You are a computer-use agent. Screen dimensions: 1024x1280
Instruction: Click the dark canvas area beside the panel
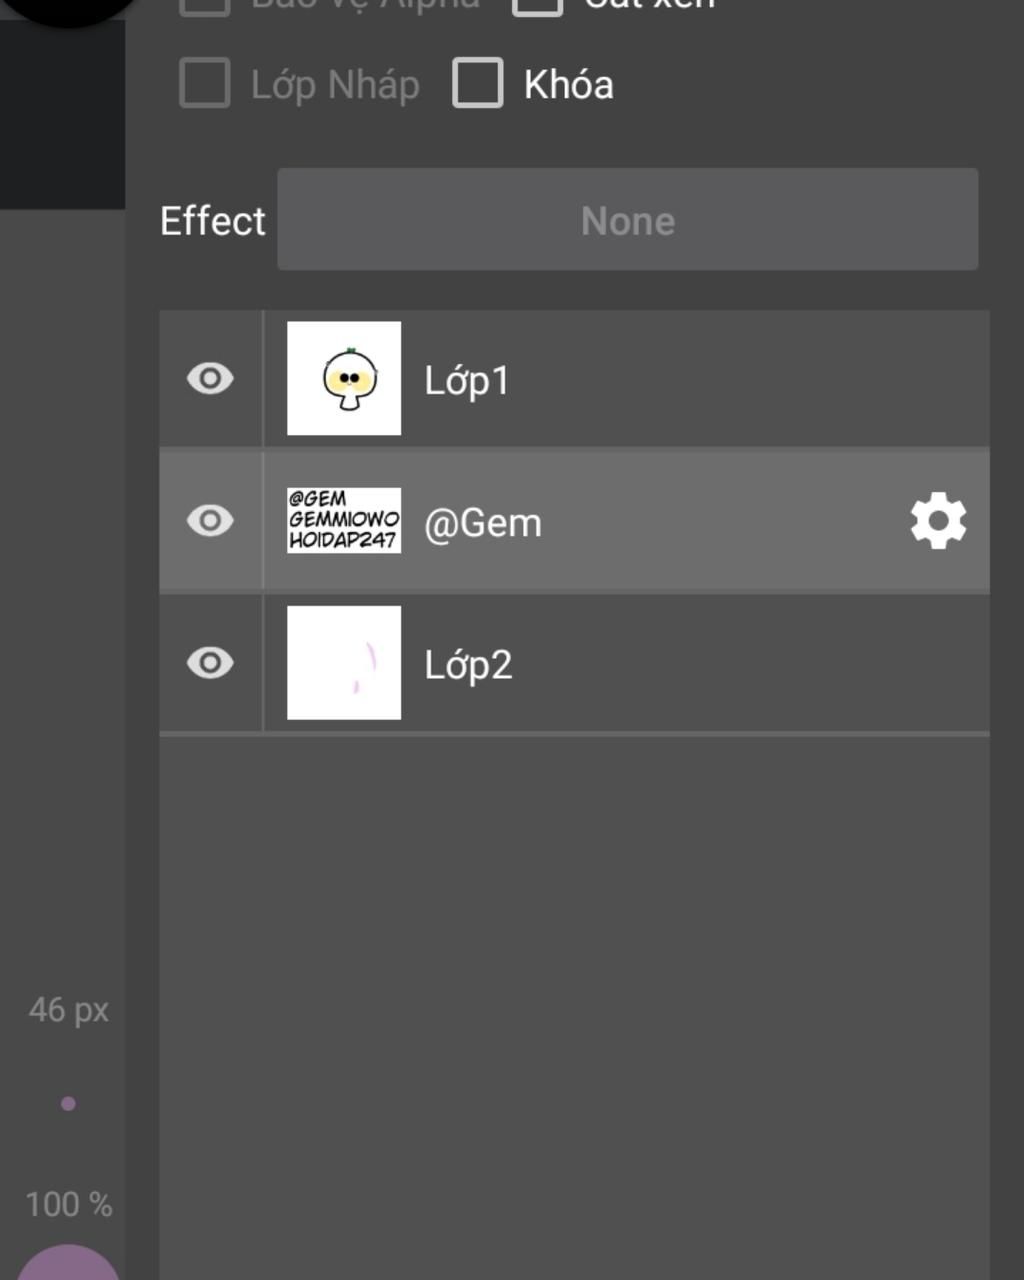[x=62, y=115]
